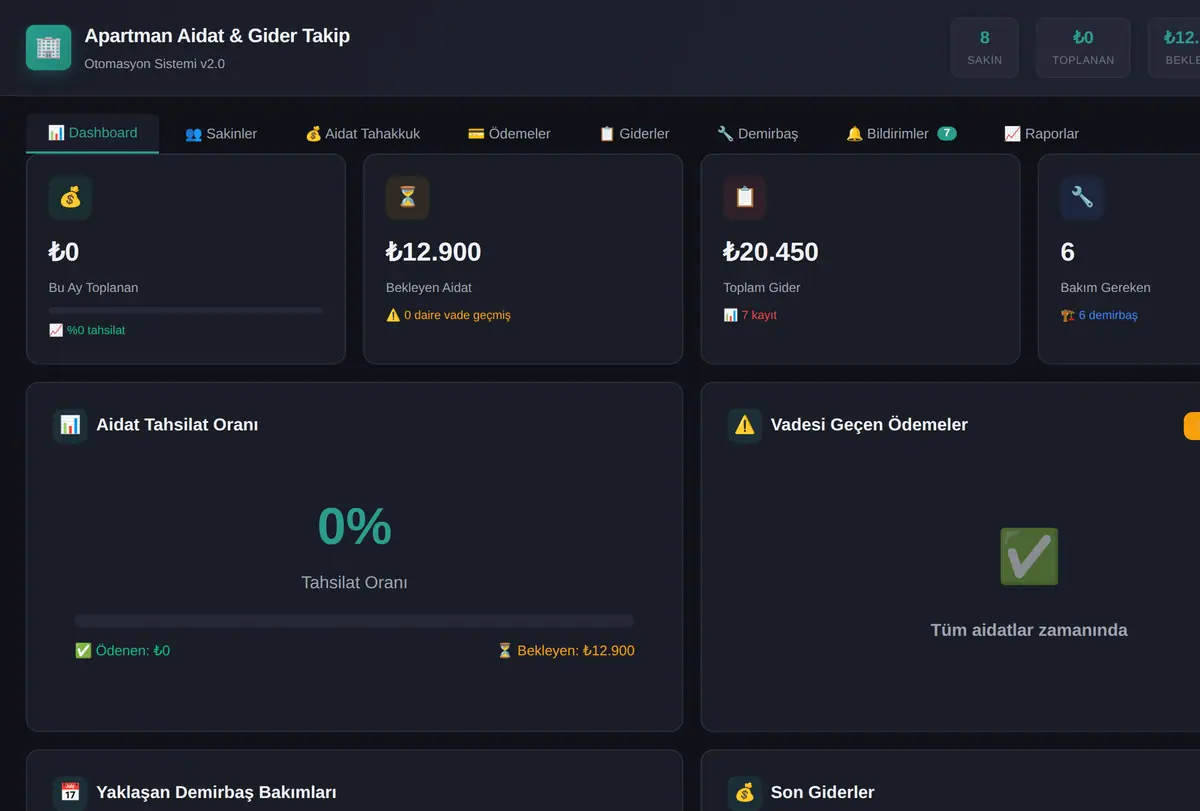The height and width of the screenshot is (811, 1200).
Task: Click the ₺0 Toplanan stat box in header
Action: point(1083,47)
